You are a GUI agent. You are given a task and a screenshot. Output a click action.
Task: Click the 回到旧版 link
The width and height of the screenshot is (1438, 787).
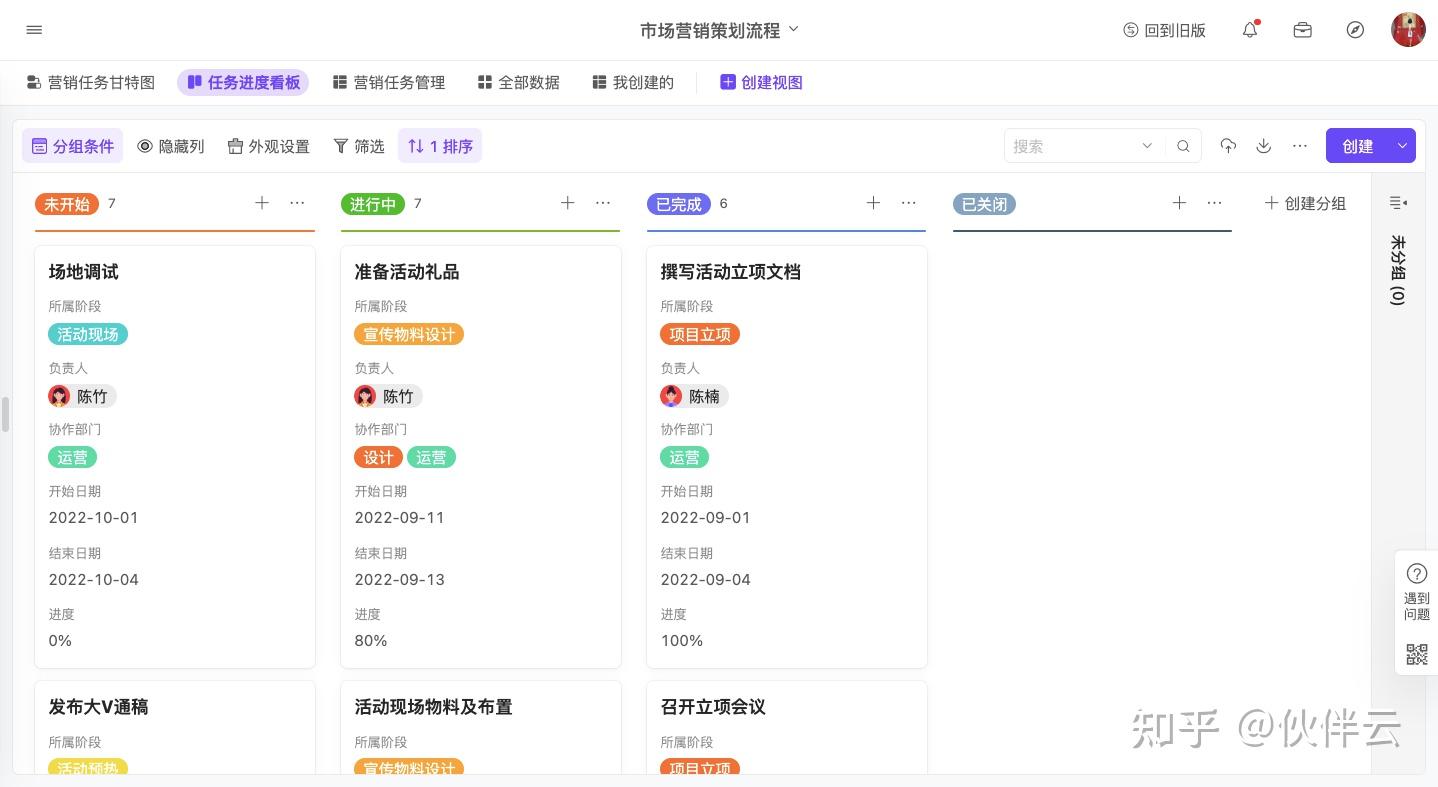tap(1164, 30)
